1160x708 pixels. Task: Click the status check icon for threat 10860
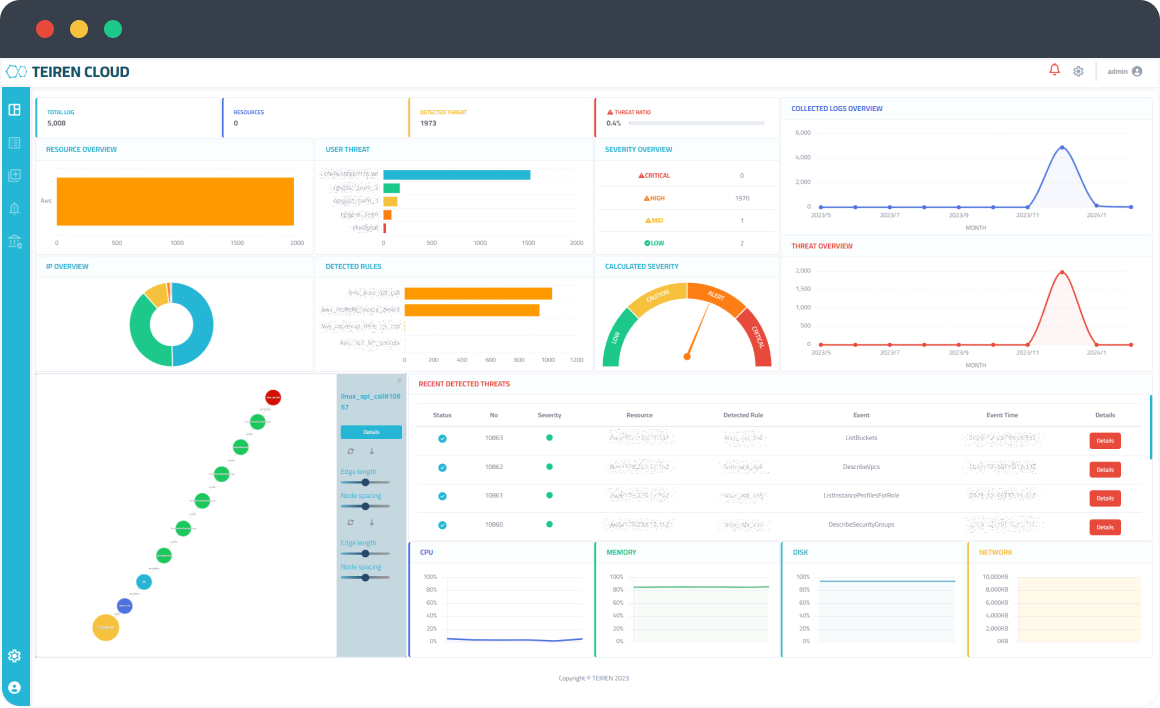pyautogui.click(x=442, y=525)
